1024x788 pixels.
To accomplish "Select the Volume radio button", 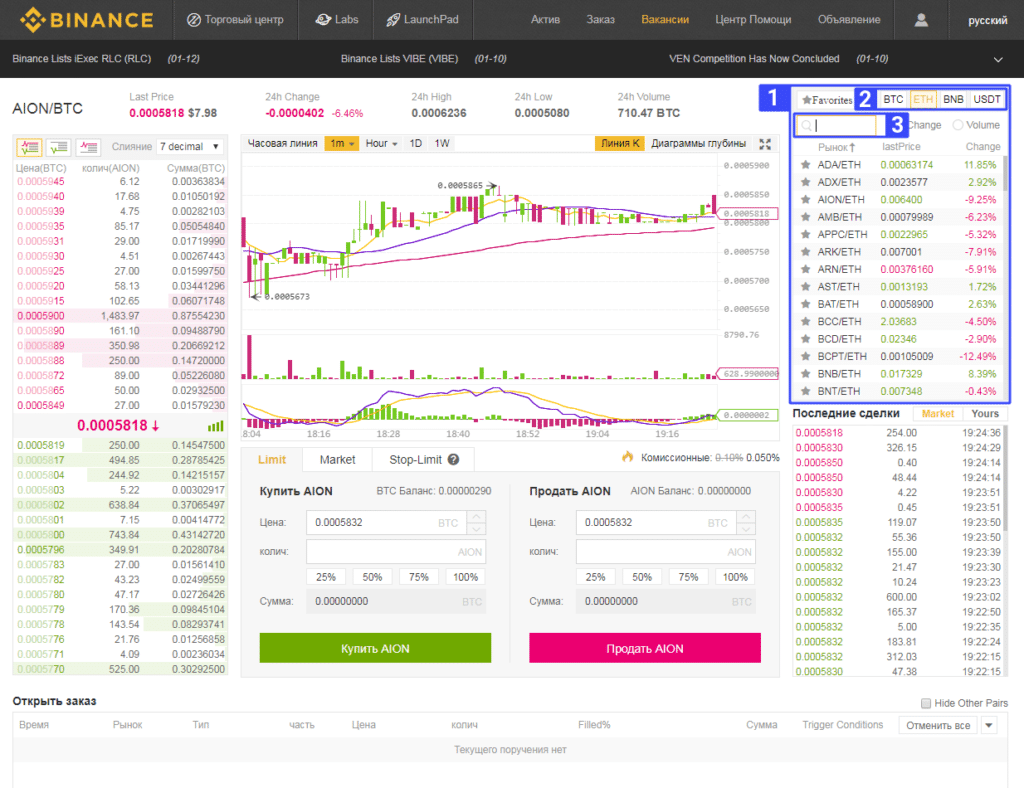I will 957,125.
